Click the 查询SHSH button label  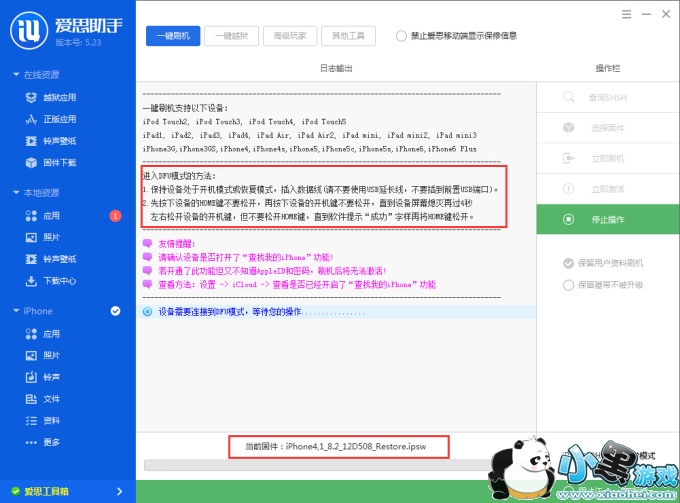pos(608,98)
